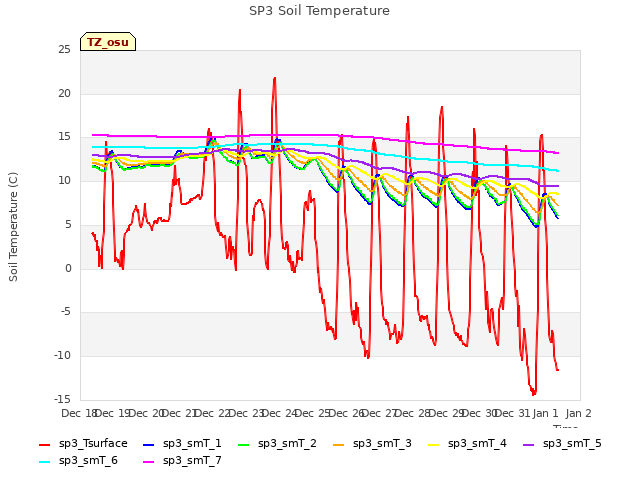Click the sp3_smT_5 legend label
This screenshot has width=640, height=480.
(x=572, y=443)
